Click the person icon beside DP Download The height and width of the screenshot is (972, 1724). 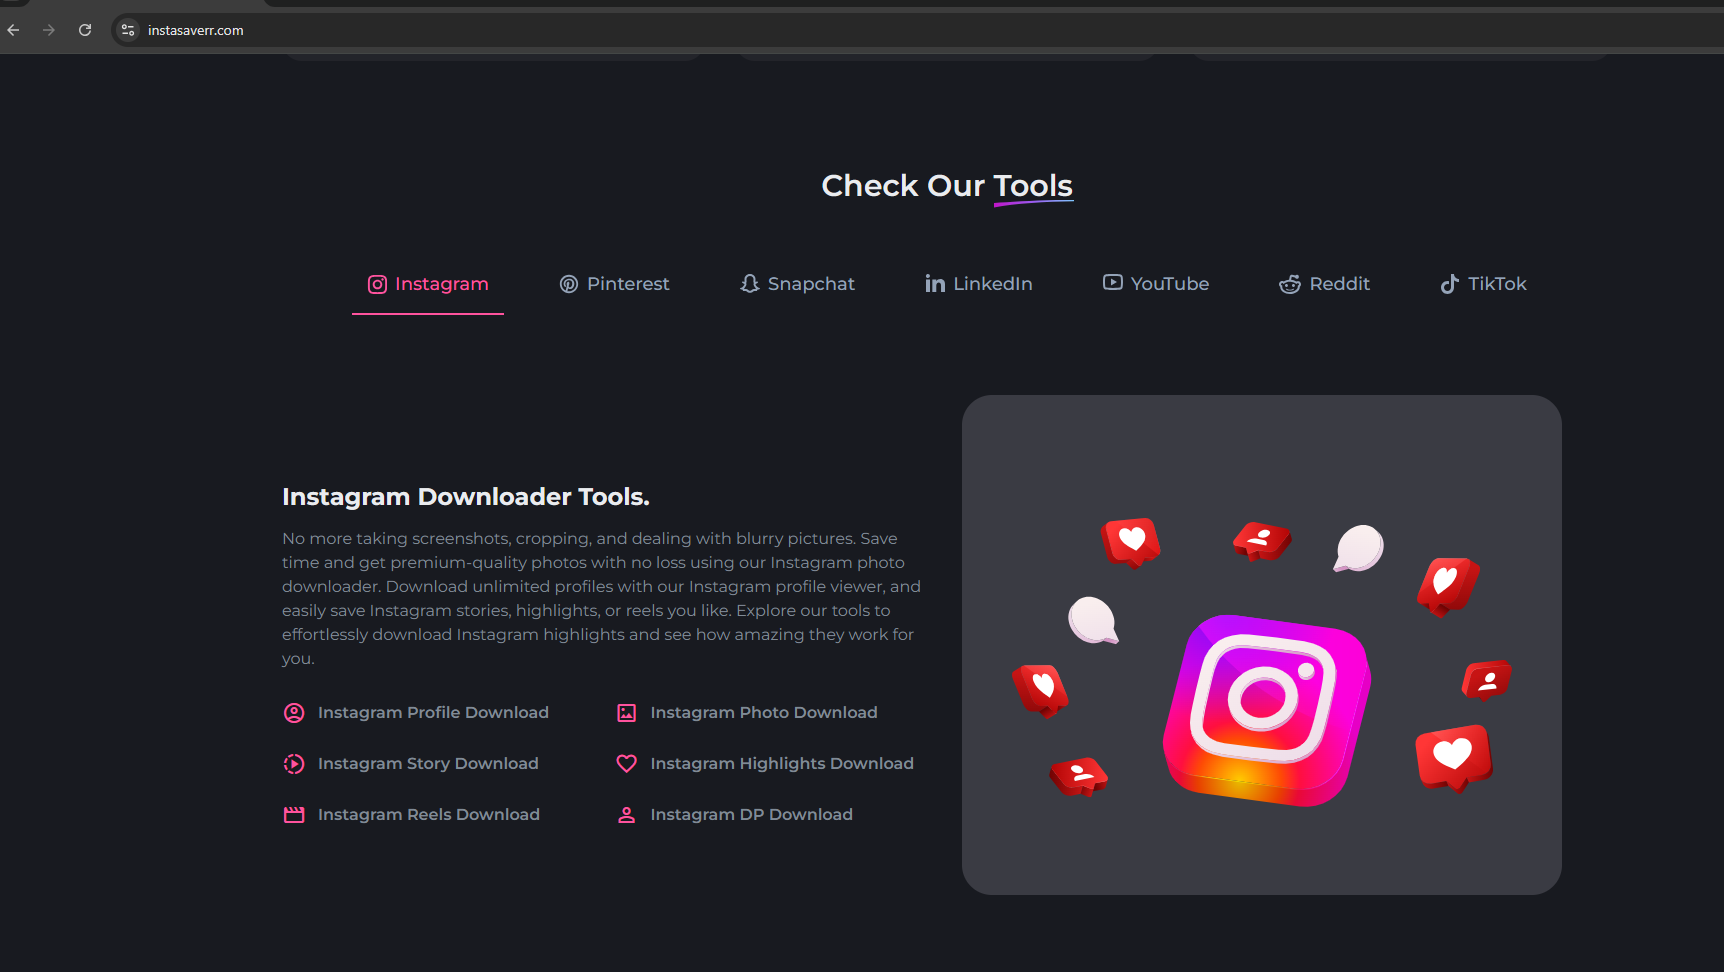[627, 815]
